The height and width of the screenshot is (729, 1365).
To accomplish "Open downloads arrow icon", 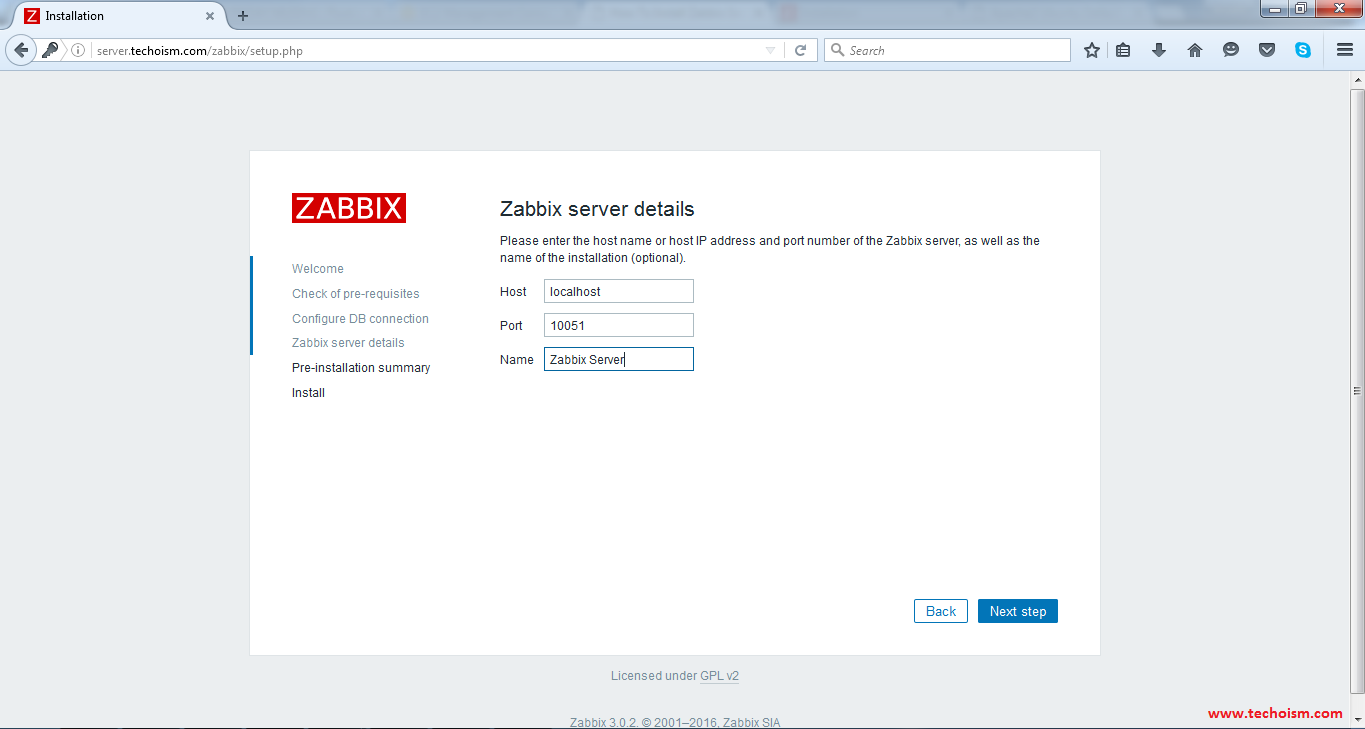I will [1159, 50].
